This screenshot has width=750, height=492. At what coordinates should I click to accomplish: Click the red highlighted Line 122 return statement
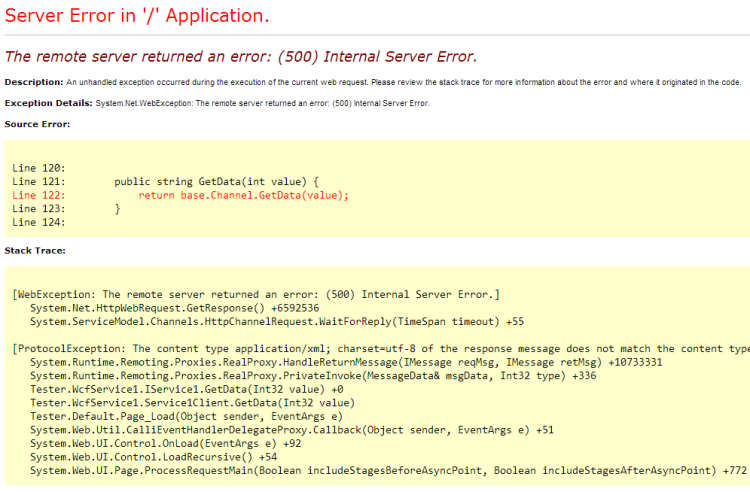243,195
